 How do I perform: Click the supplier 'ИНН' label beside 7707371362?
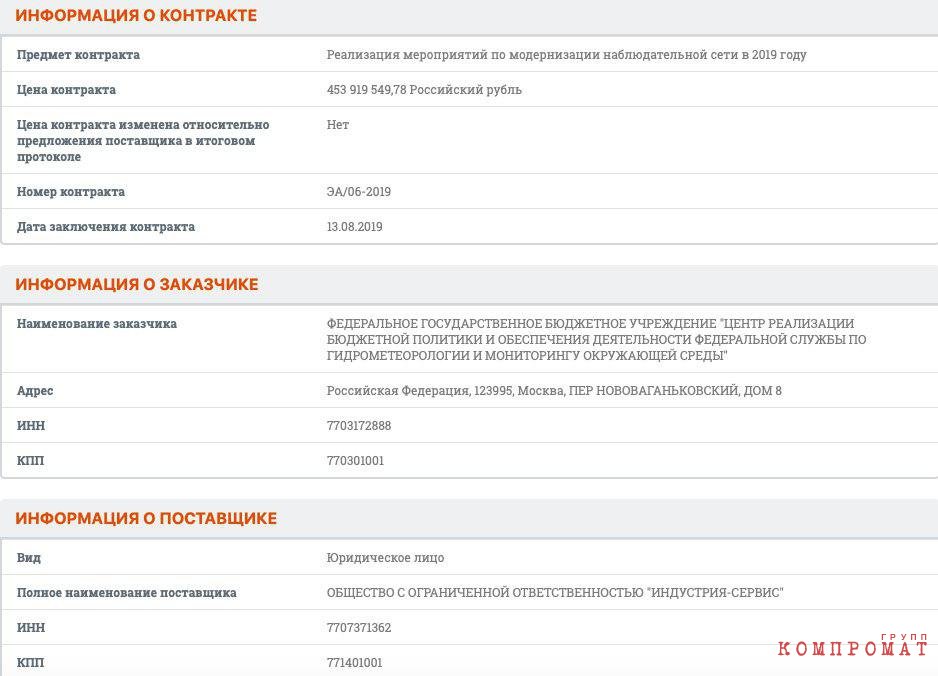coord(31,628)
